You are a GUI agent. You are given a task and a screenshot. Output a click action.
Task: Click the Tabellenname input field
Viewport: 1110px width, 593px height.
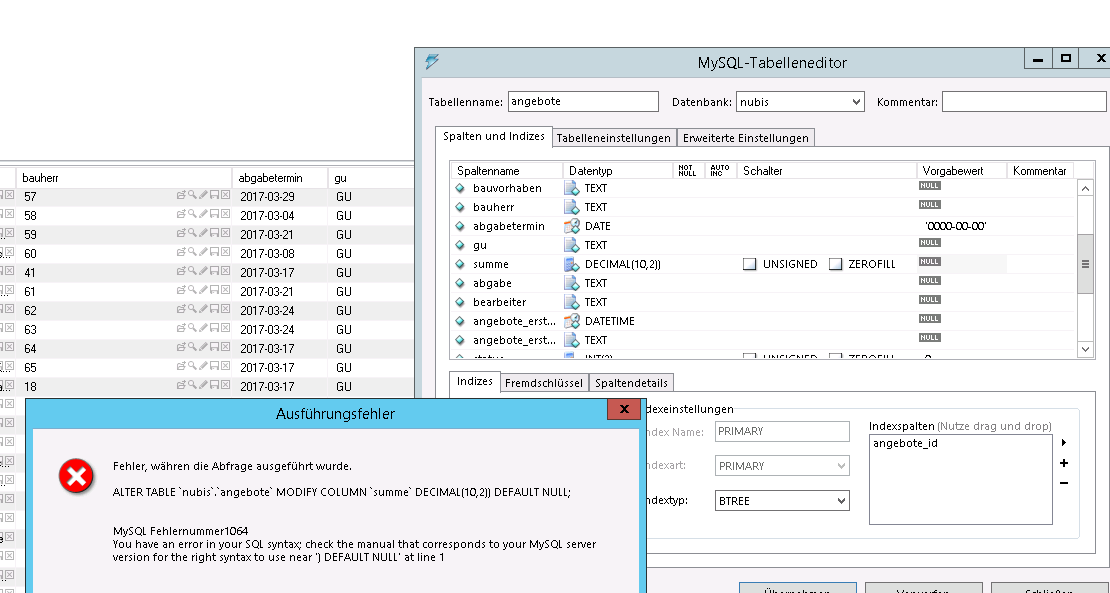pos(583,102)
